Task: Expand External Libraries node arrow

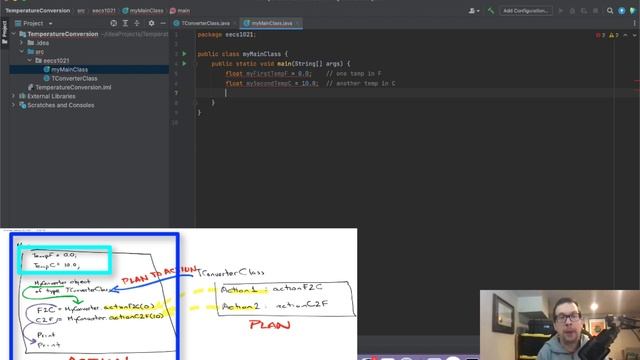Action: click(13, 96)
